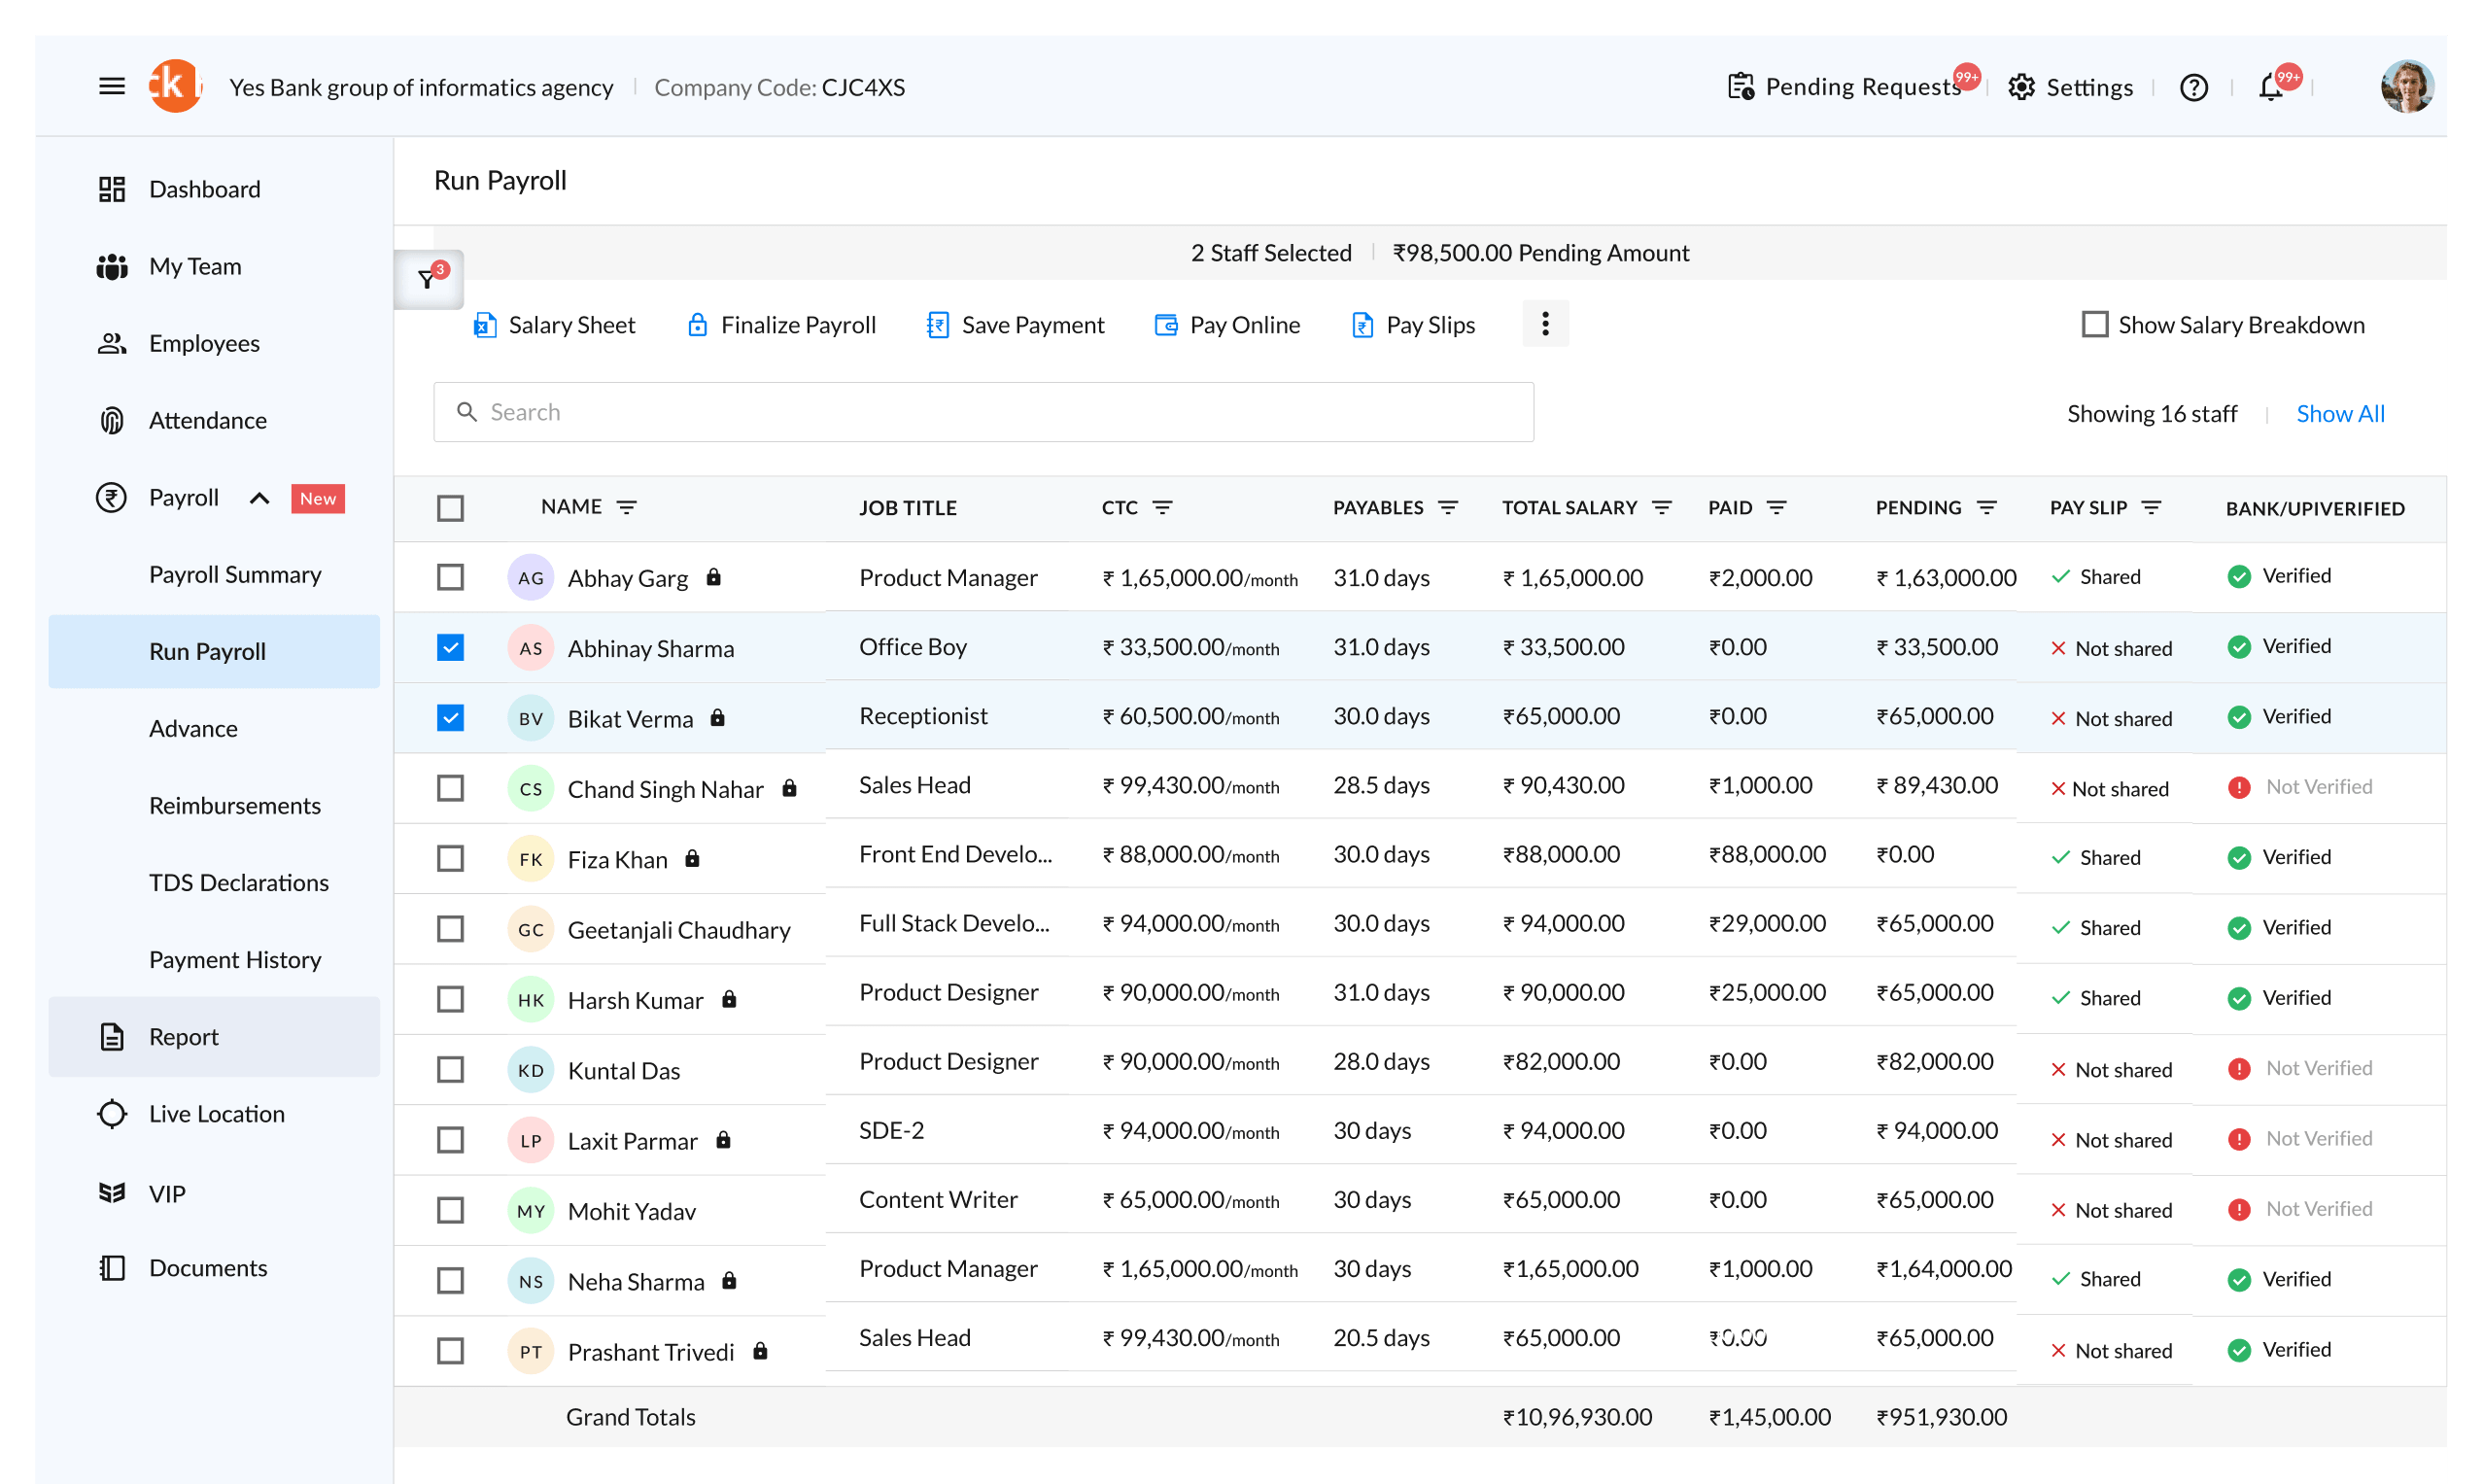
Task: Click the Show All link
Action: 2340,414
